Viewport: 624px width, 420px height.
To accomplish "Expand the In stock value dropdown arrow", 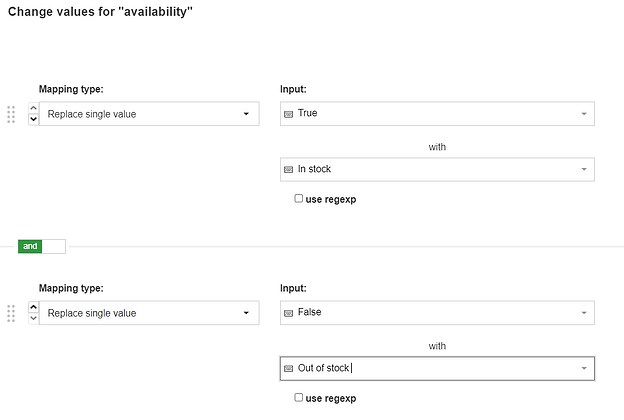I will click(584, 170).
